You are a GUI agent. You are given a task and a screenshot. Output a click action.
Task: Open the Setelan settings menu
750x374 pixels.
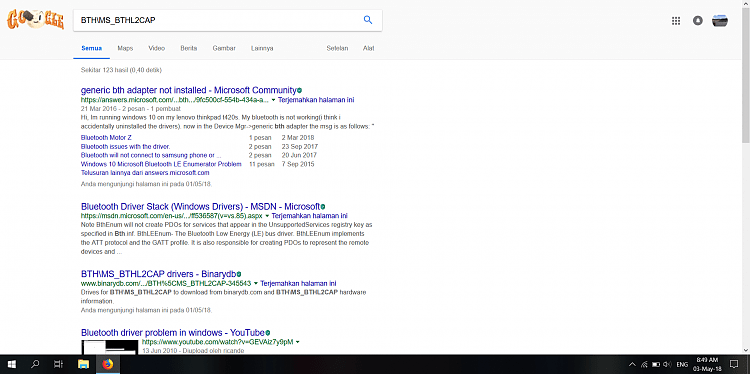coord(337,48)
